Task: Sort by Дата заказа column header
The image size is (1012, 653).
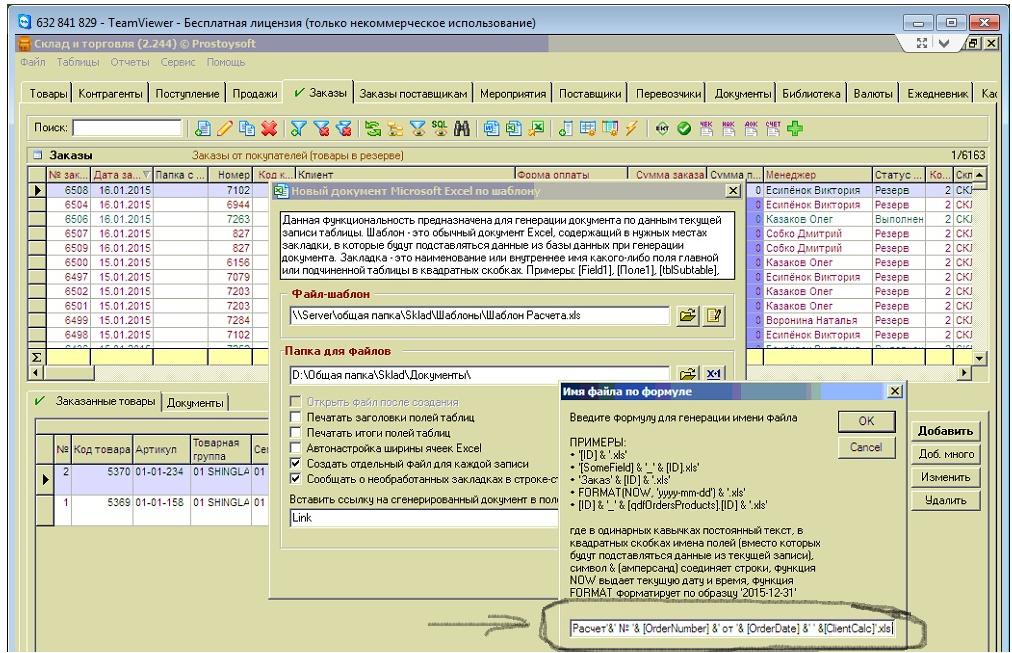Action: tap(120, 174)
